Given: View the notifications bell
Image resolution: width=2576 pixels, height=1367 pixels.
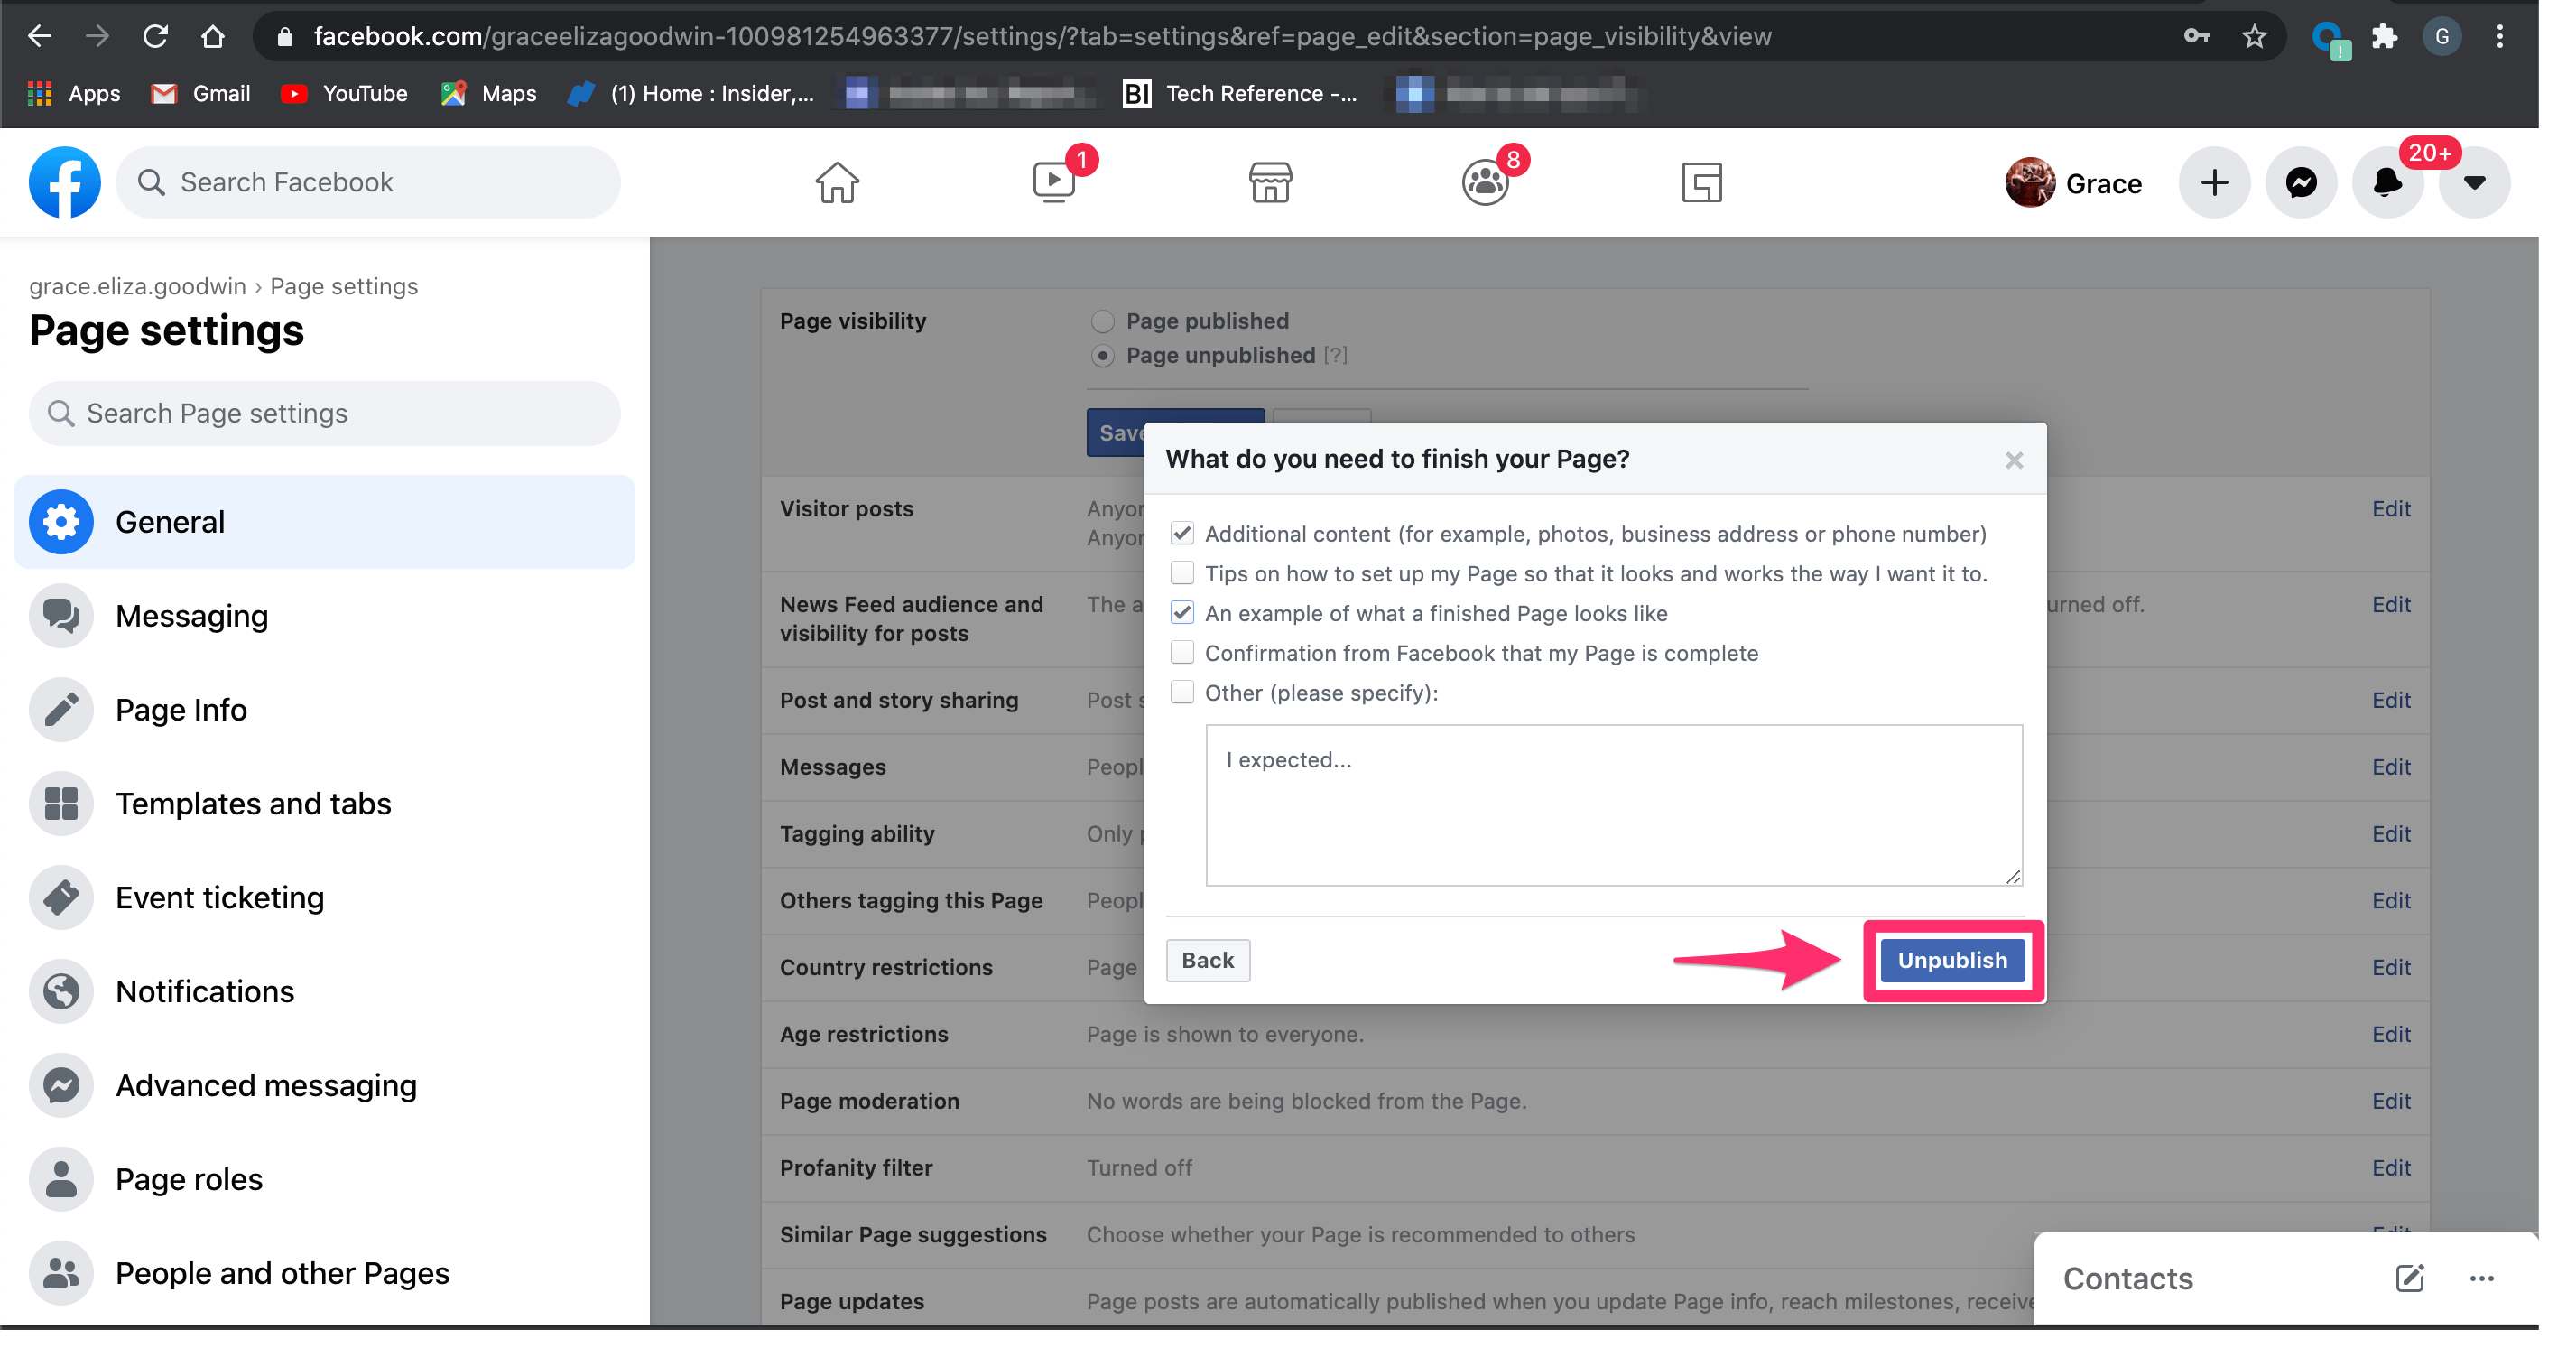Looking at the screenshot, I should (2387, 182).
